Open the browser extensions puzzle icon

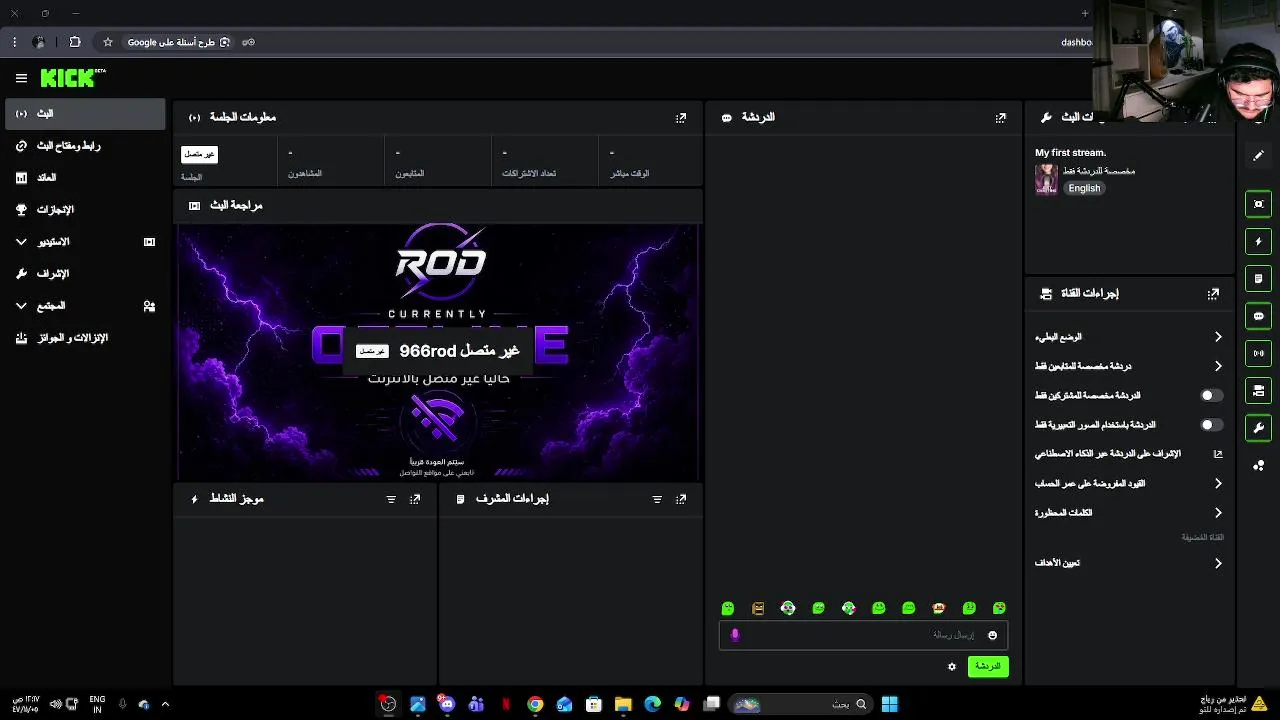tap(75, 42)
